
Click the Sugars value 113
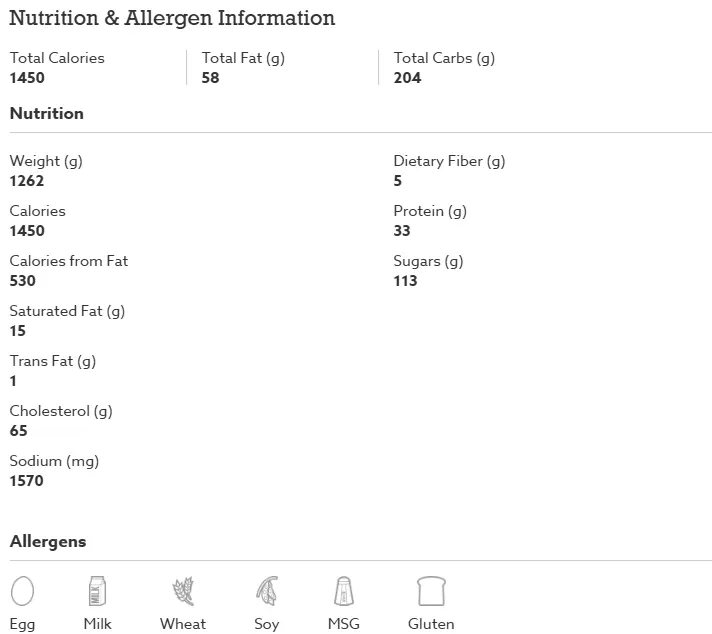coord(405,281)
